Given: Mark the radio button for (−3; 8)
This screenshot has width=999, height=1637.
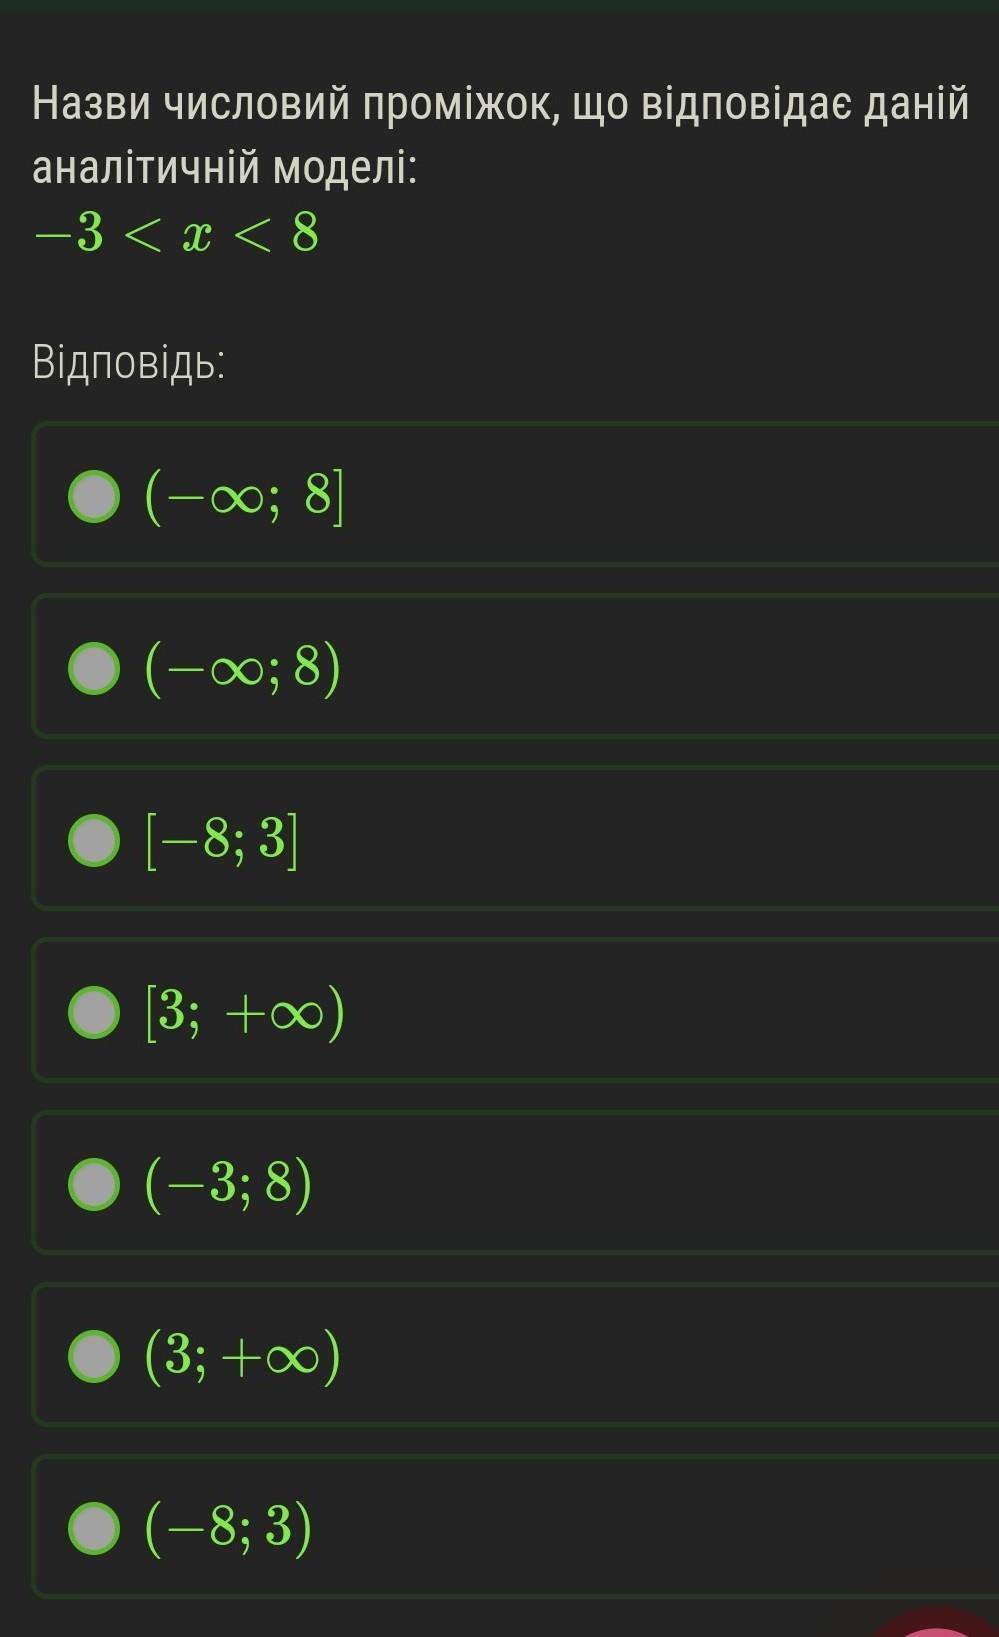Looking at the screenshot, I should point(94,1185).
